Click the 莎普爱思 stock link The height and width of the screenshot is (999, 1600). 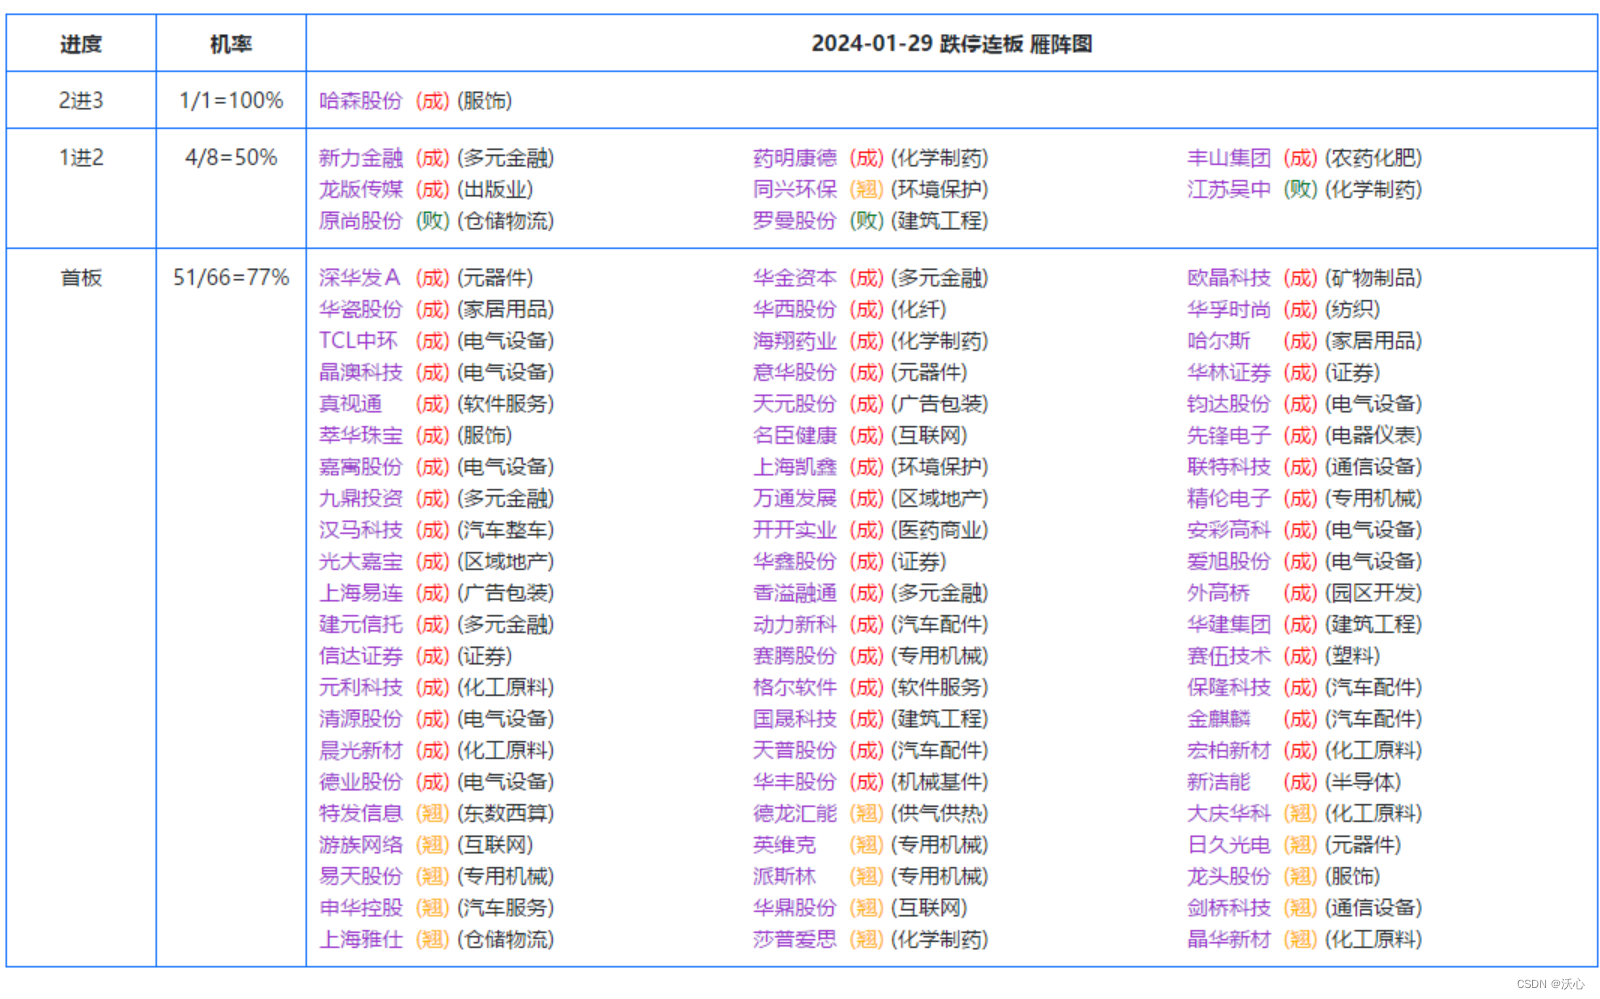[x=794, y=939]
